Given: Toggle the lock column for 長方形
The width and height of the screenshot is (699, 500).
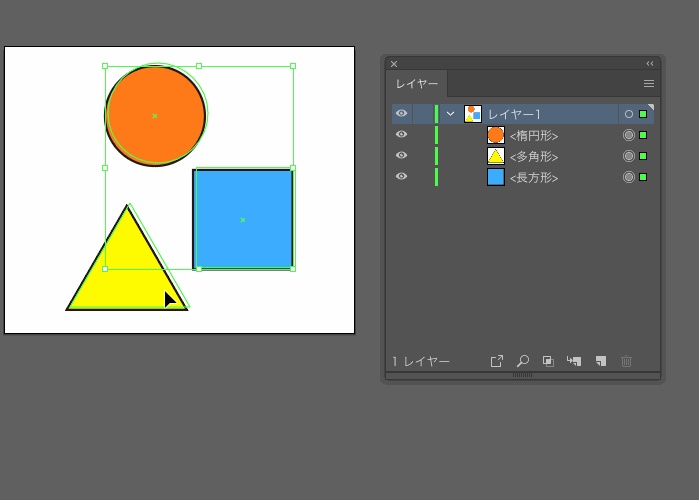Looking at the screenshot, I should (x=423, y=177).
